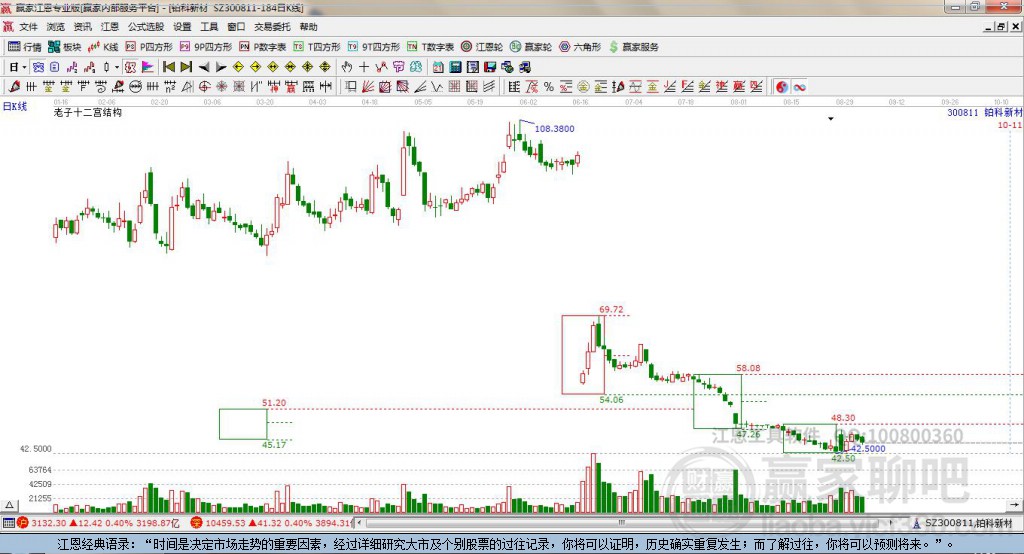
Task: Click the 69.72 price label
Action: click(611, 310)
